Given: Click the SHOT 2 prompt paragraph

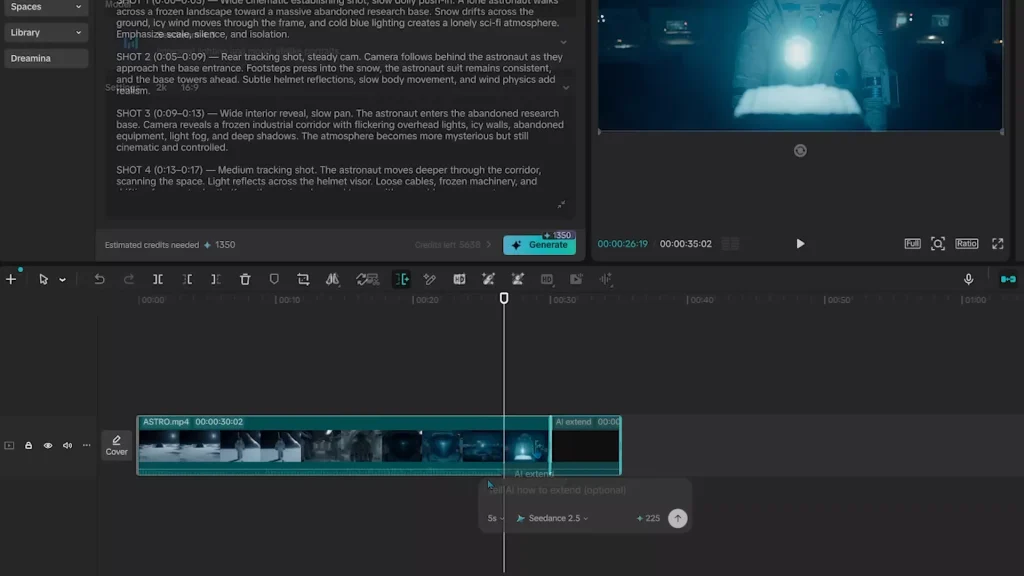Looking at the screenshot, I should 340,74.
